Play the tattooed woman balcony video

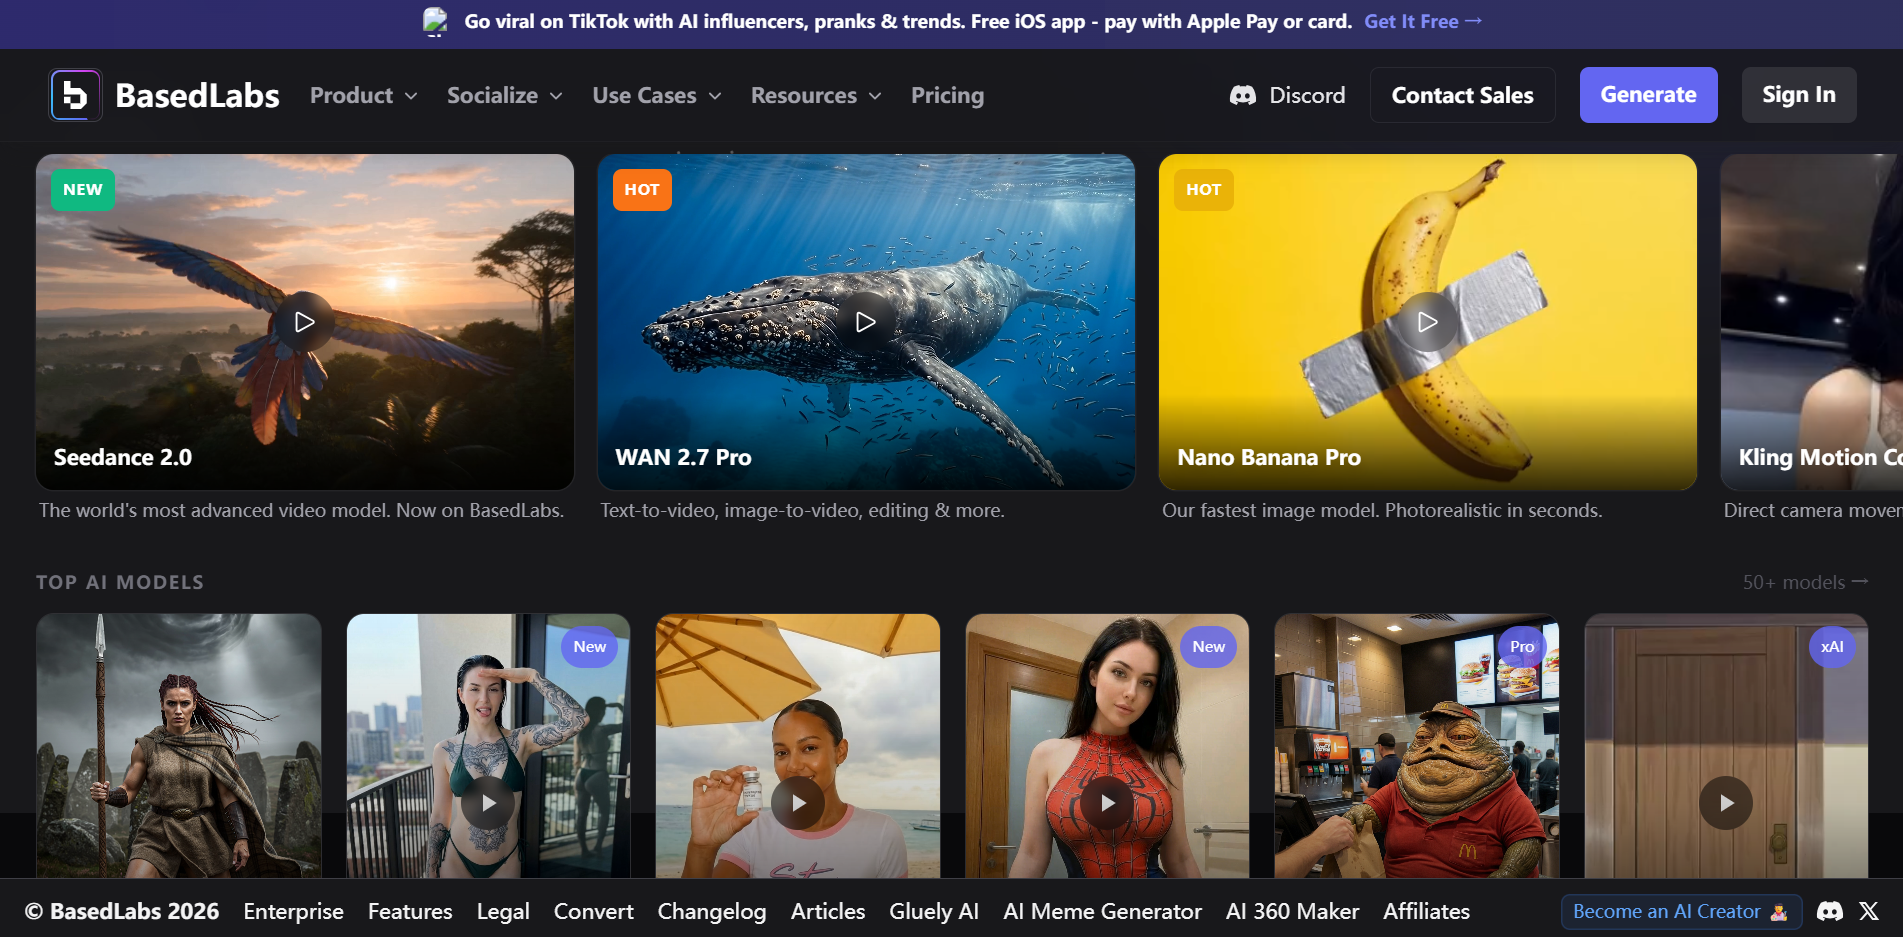pyautogui.click(x=488, y=803)
